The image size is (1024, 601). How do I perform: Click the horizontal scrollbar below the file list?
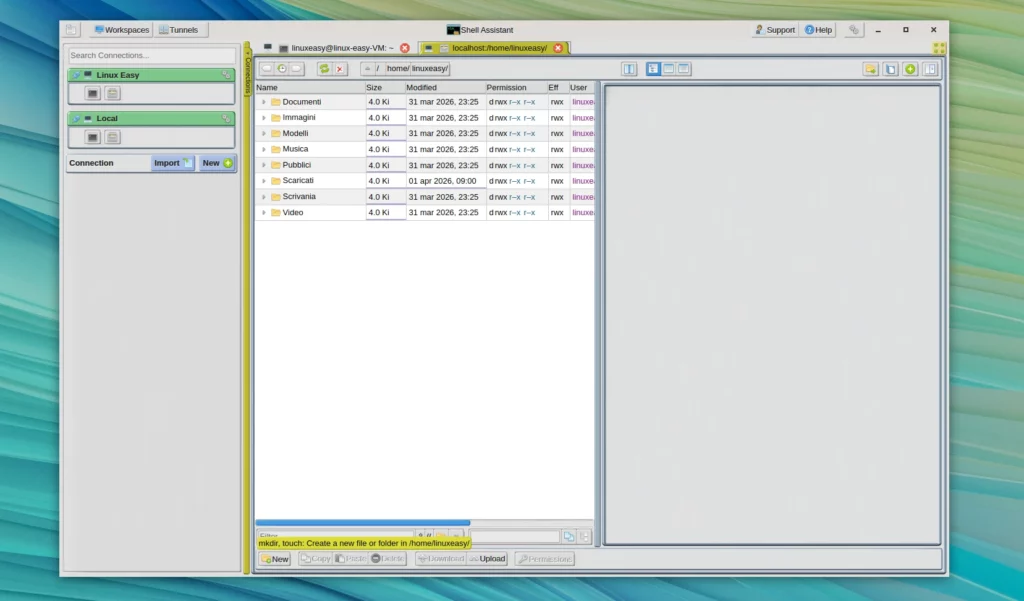point(362,522)
